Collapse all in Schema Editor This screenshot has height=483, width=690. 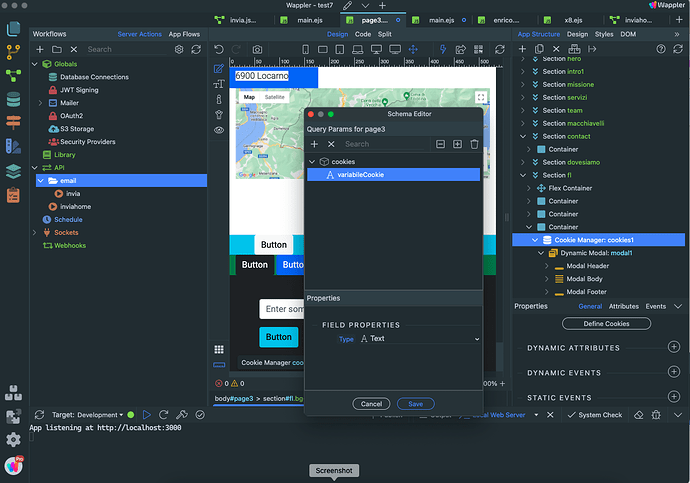click(x=440, y=144)
